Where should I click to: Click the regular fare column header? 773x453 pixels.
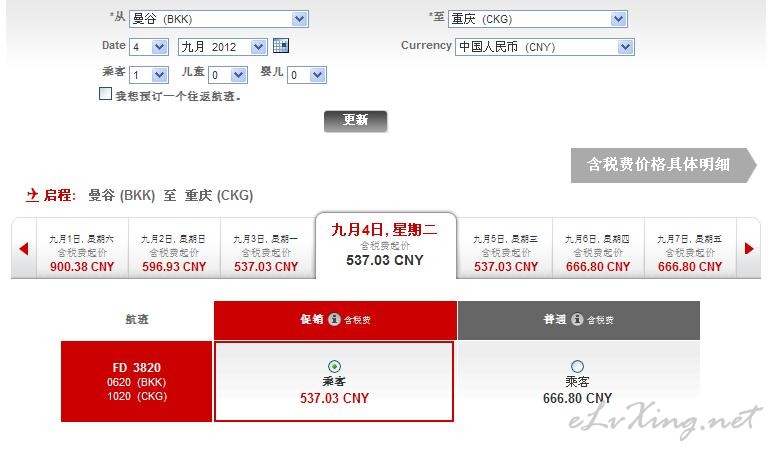coord(579,320)
